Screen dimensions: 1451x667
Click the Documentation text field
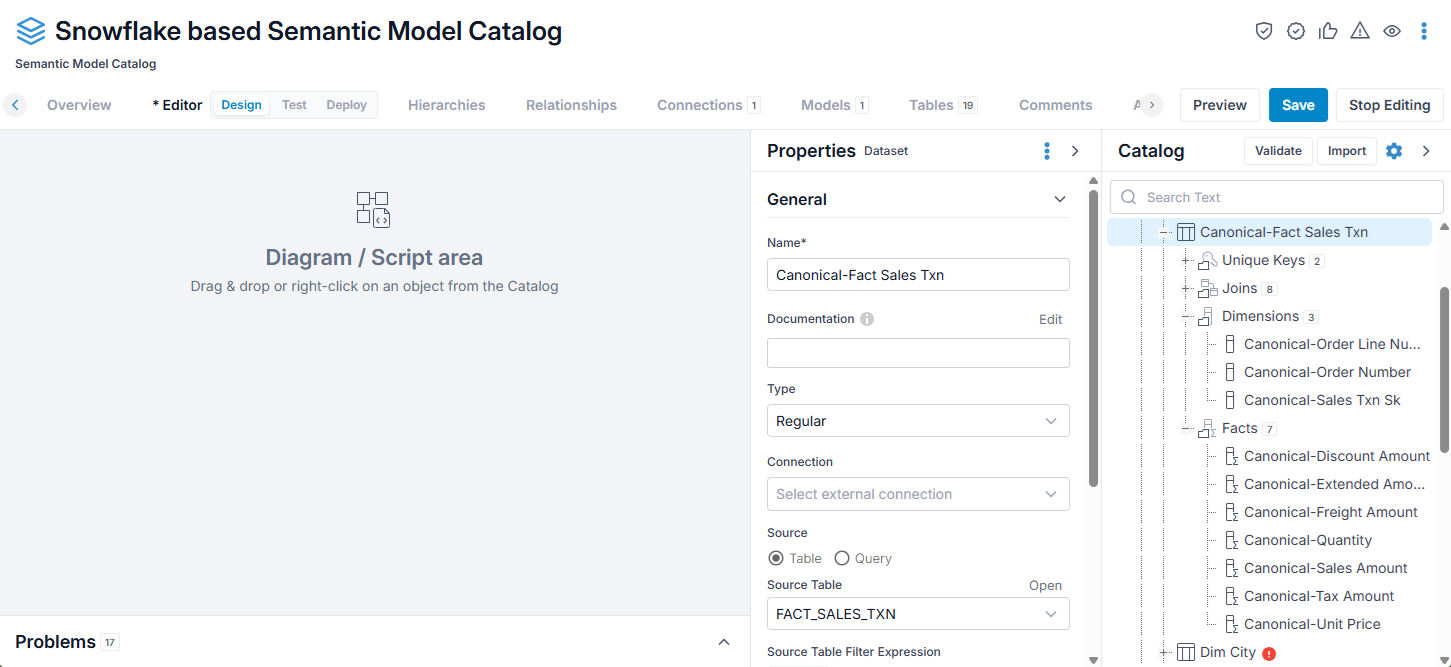pos(918,353)
